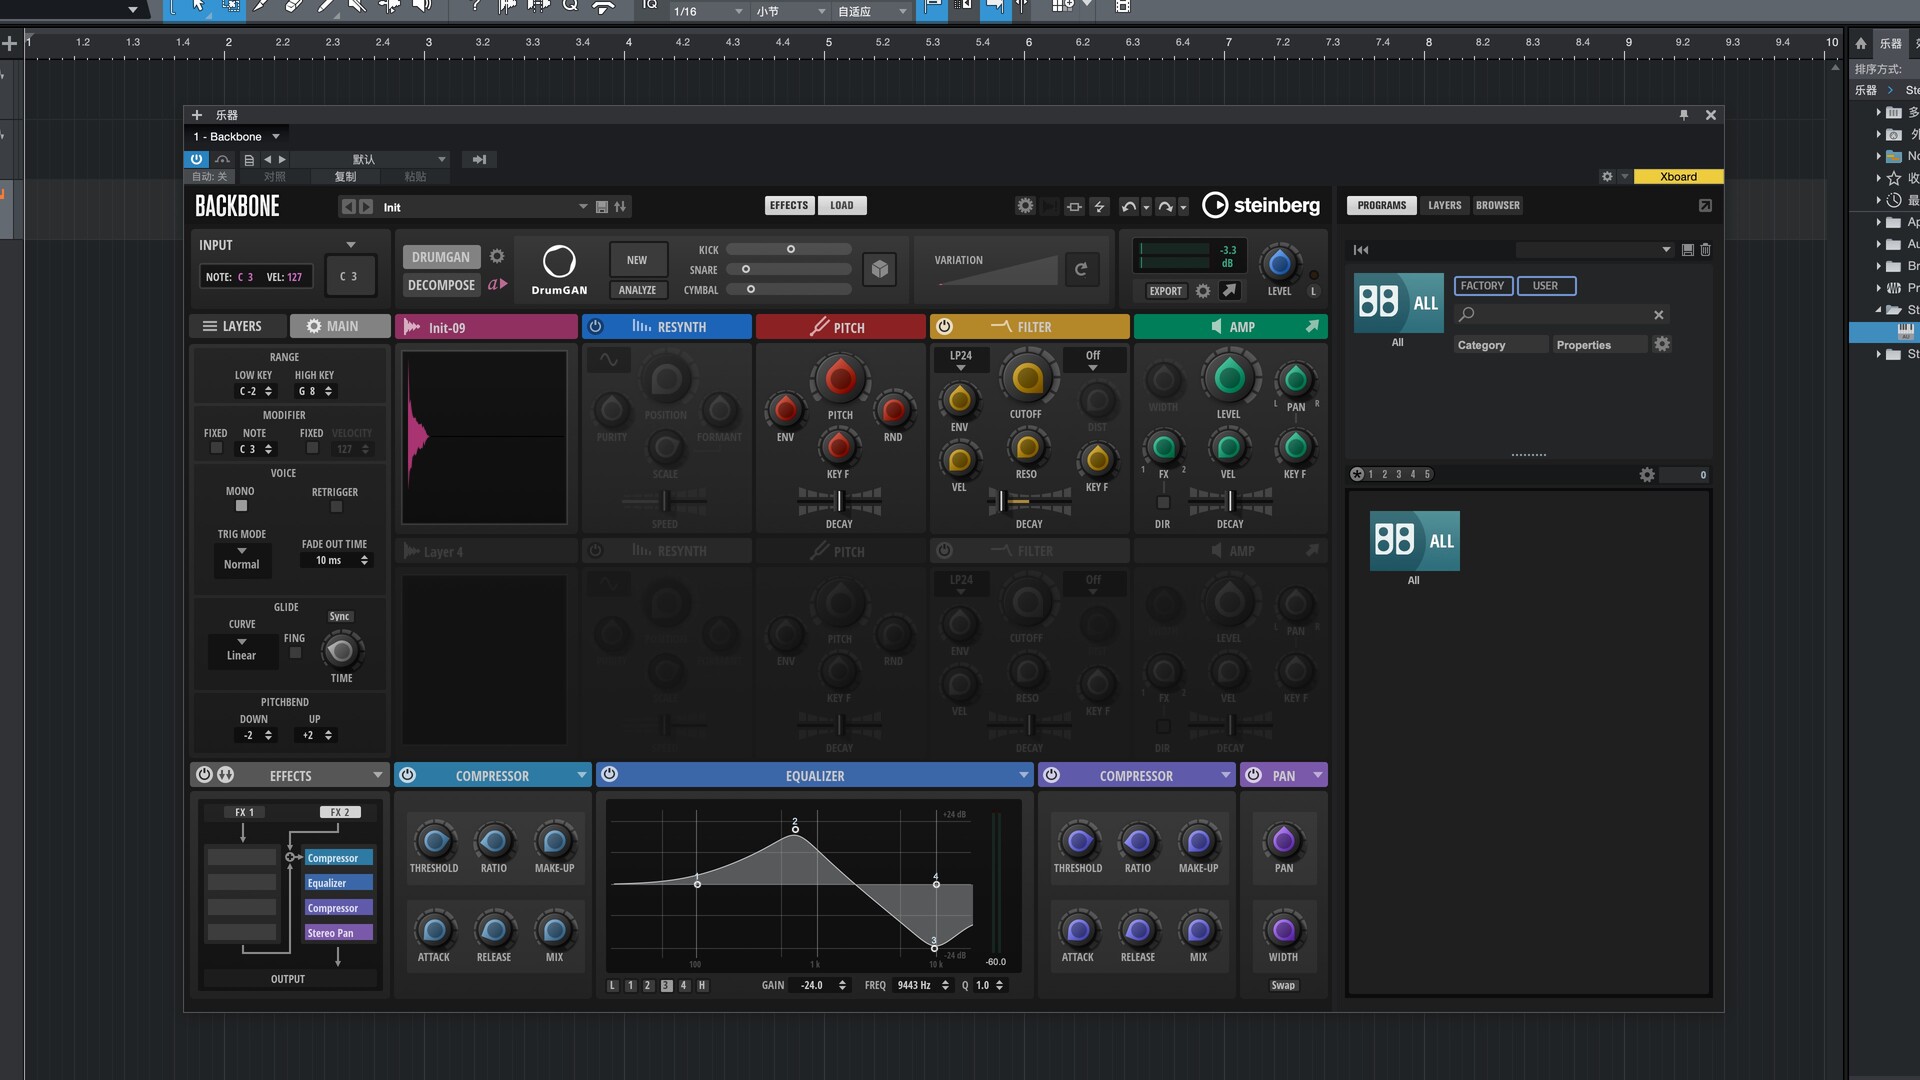Viewport: 1920px width, 1080px height.
Task: Pop out the programs panel with arrow icon
Action: [x=1705, y=205]
